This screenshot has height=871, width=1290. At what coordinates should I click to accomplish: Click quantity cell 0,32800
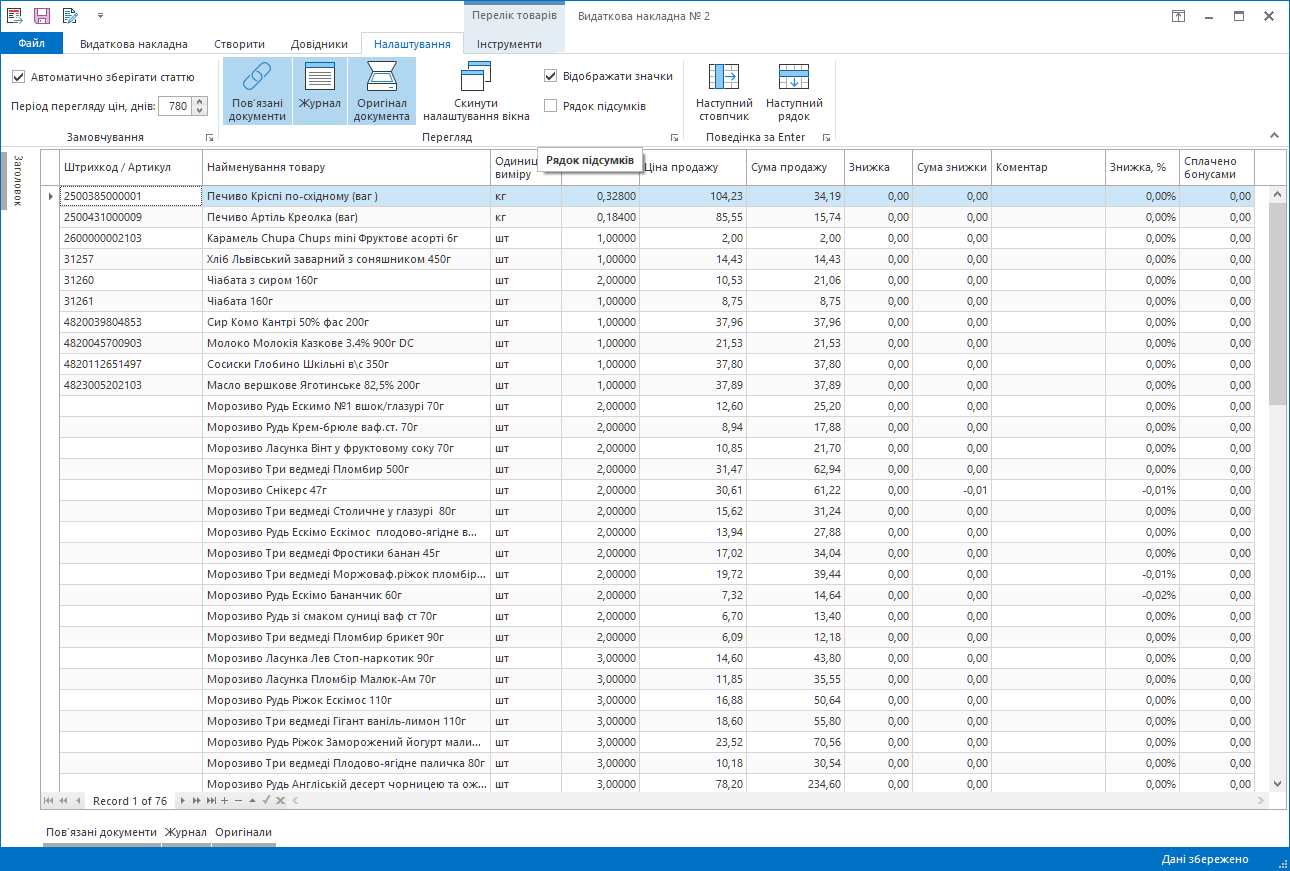point(600,196)
